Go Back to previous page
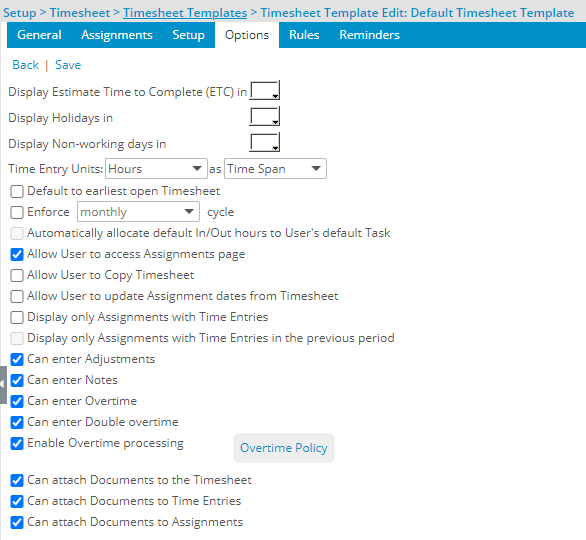This screenshot has width=586, height=540. (x=25, y=65)
